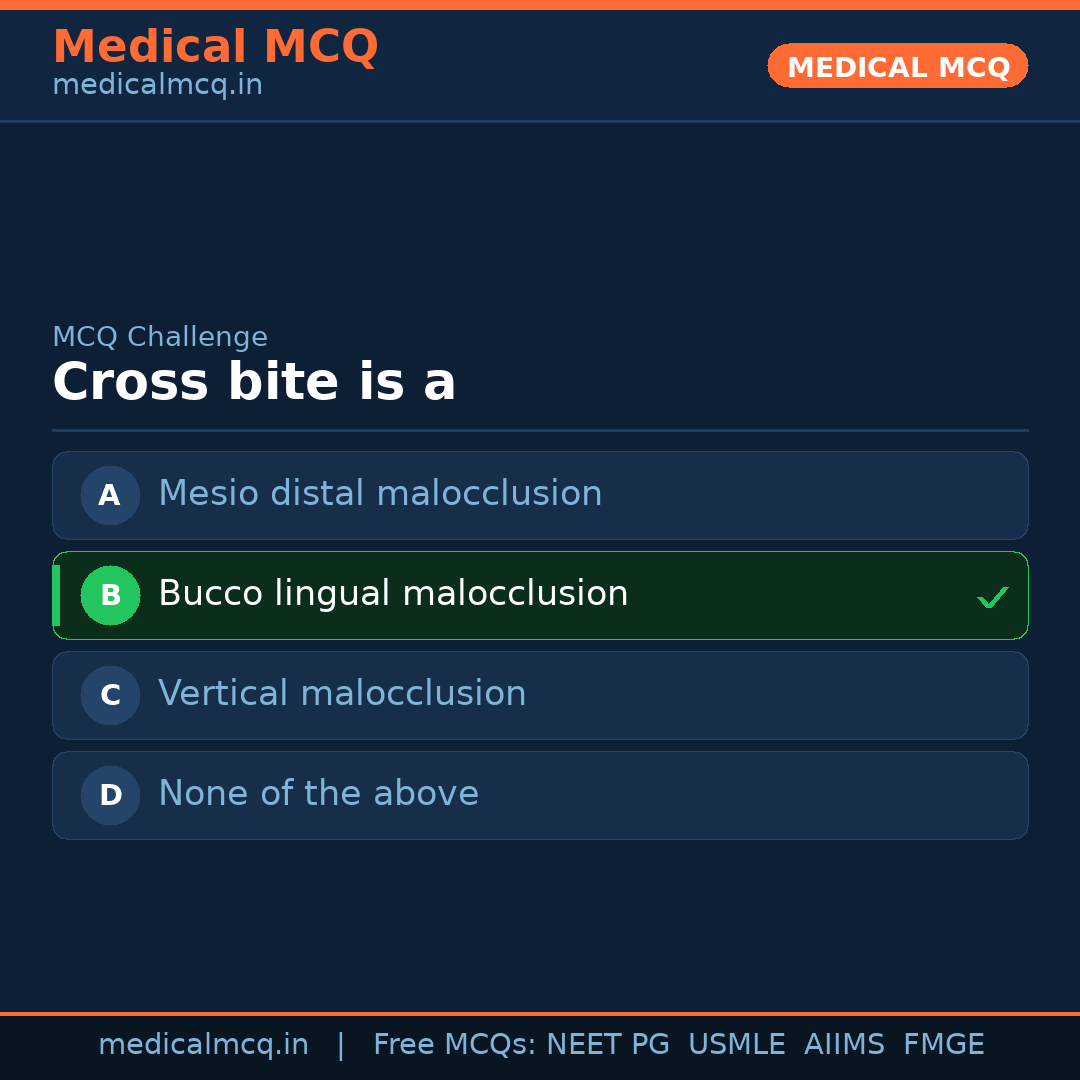Click the MCQ Challenge label

[160, 338]
